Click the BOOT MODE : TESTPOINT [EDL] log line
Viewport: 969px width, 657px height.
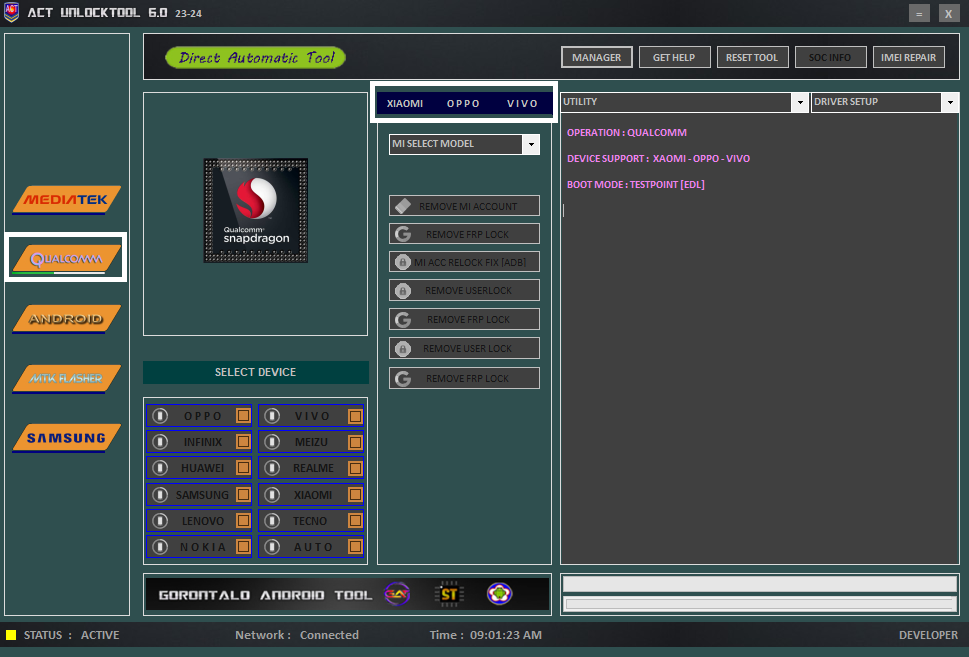635,184
